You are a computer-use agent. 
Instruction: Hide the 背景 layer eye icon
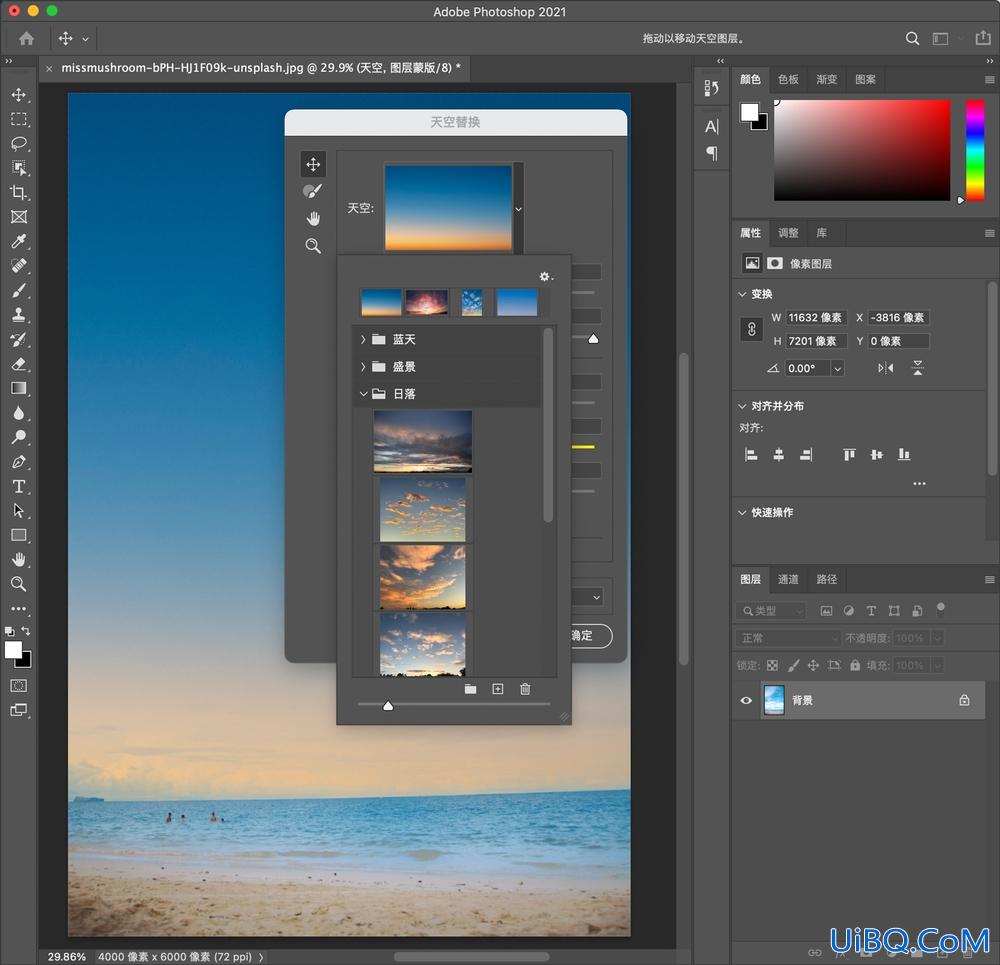click(x=746, y=700)
